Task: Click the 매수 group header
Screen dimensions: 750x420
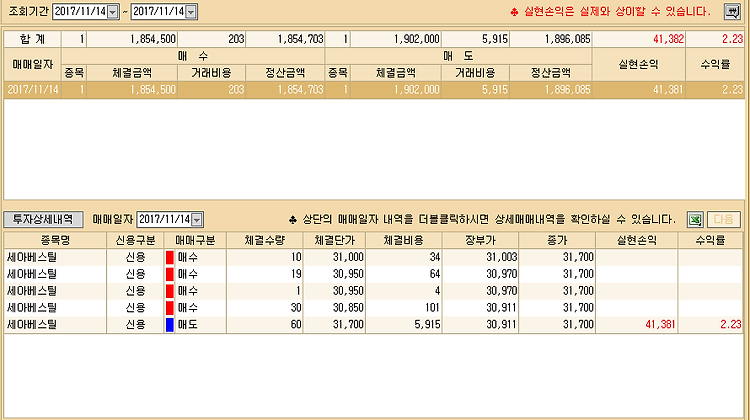Action: [193, 56]
